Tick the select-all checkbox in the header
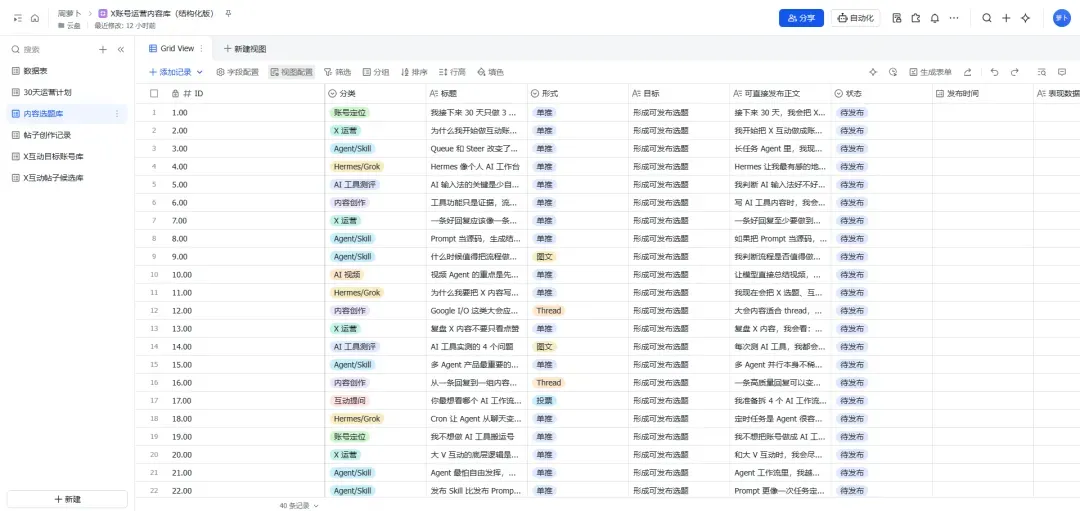The image size is (1080, 511). [154, 93]
